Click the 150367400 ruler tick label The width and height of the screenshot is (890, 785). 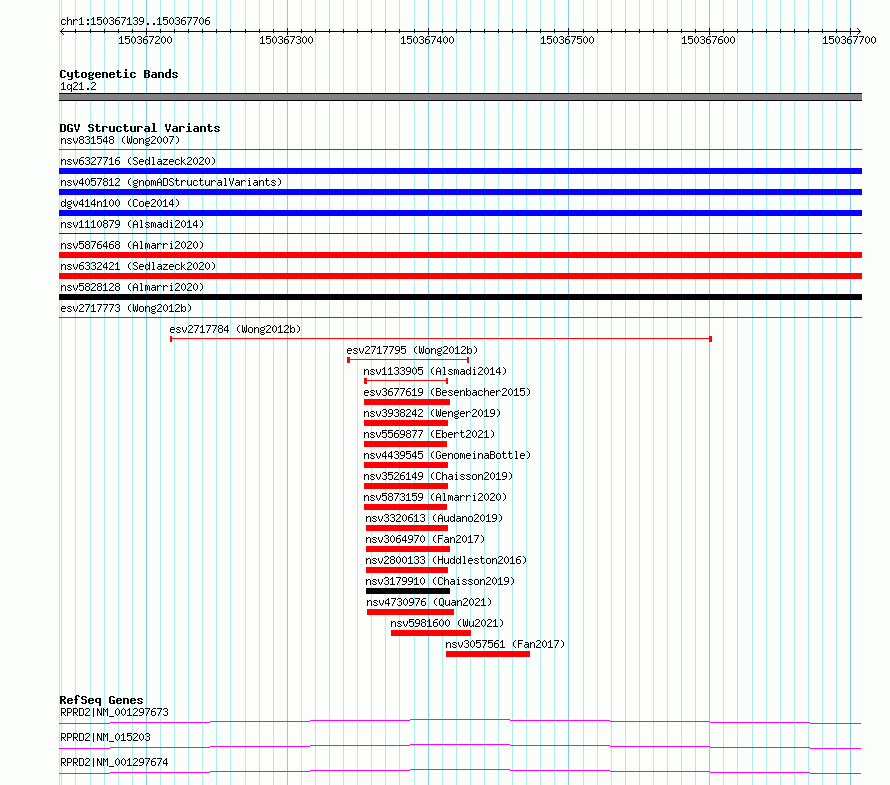pyautogui.click(x=427, y=40)
